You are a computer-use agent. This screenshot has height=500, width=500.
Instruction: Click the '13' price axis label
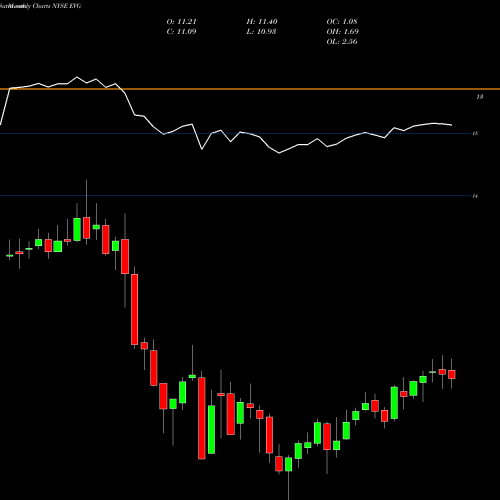479,97
